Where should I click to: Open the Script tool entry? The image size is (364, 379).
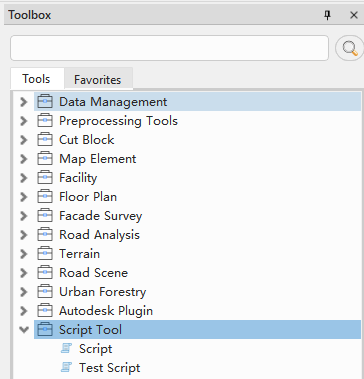[x=96, y=349]
